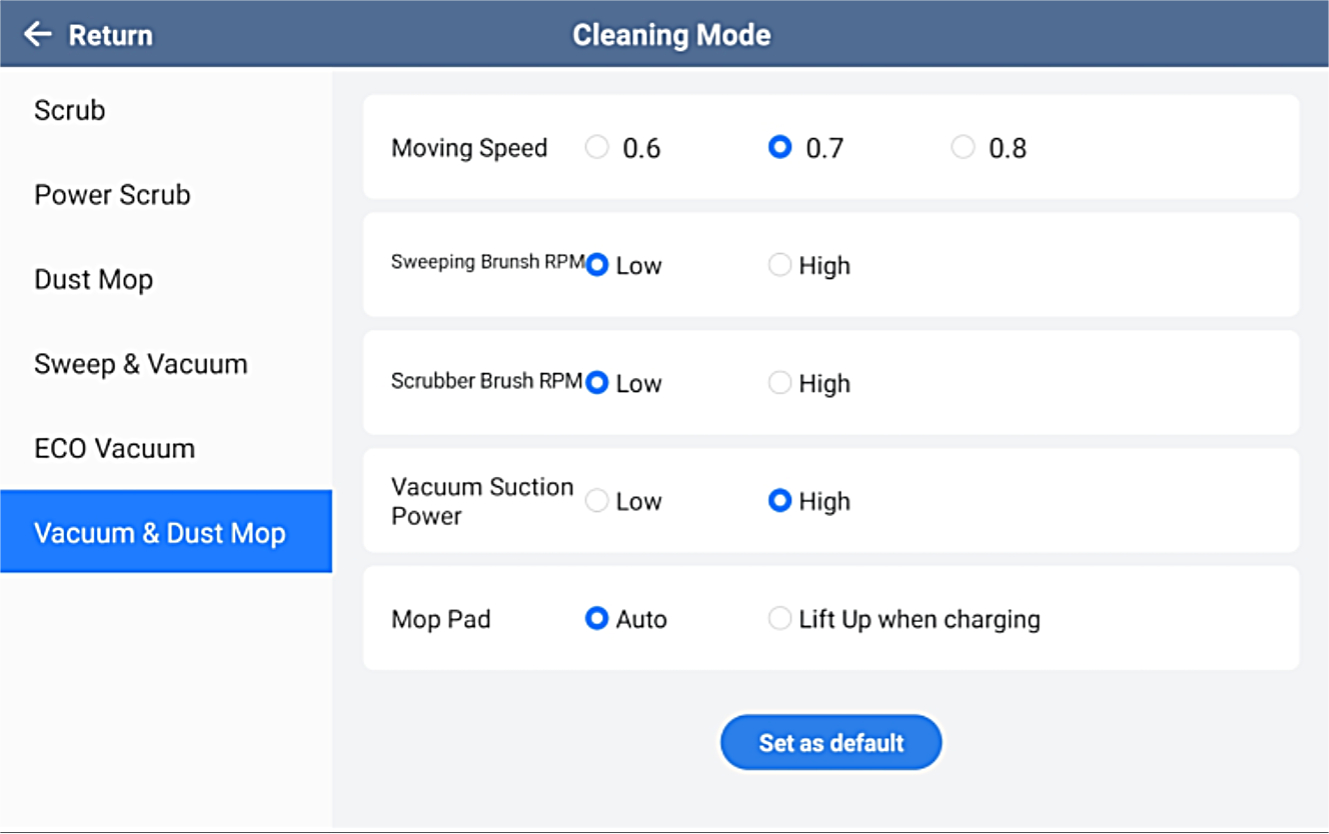The height and width of the screenshot is (834, 1329).
Task: Set Vacuum Suction Power to High
Action: pos(780,501)
